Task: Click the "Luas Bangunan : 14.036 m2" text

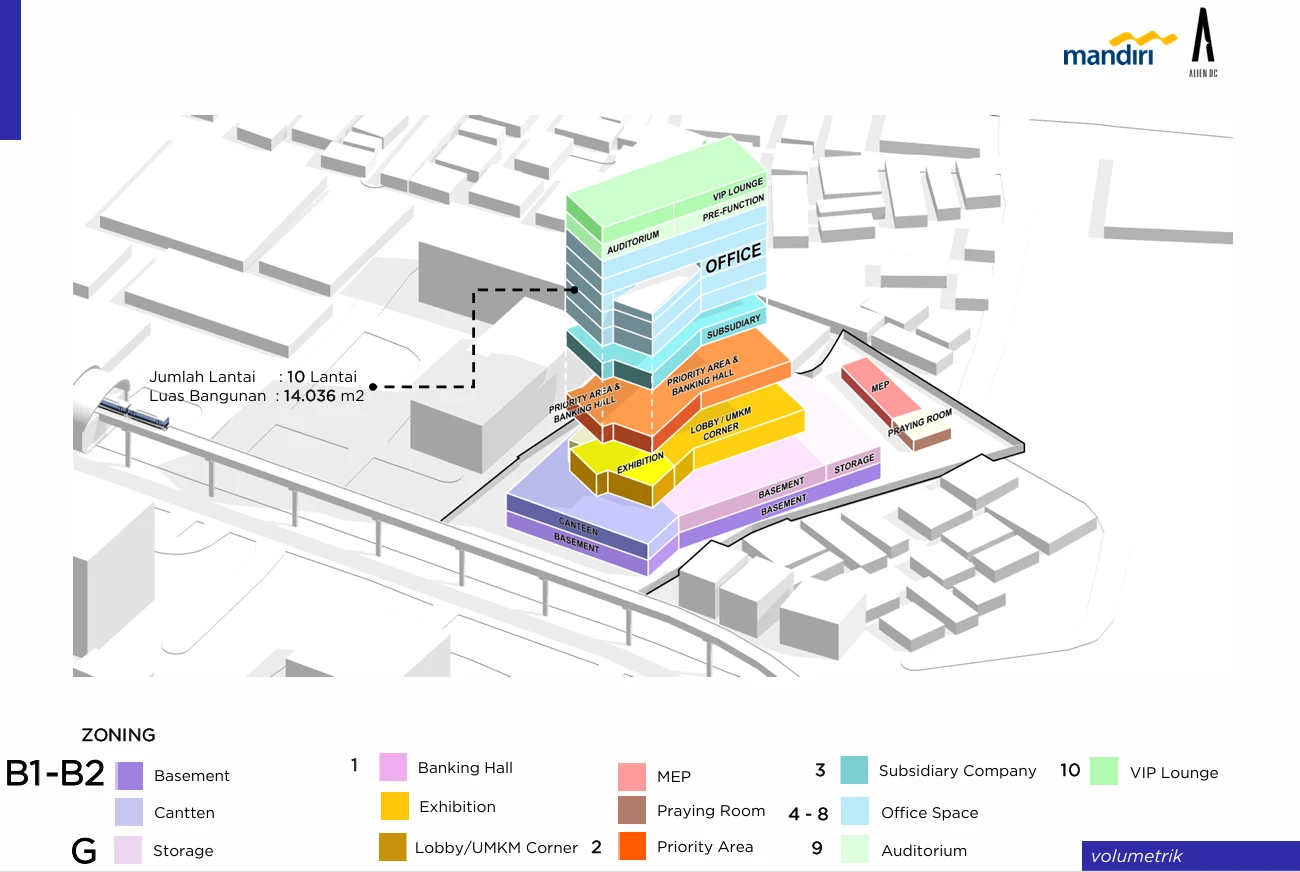Action: (257, 395)
